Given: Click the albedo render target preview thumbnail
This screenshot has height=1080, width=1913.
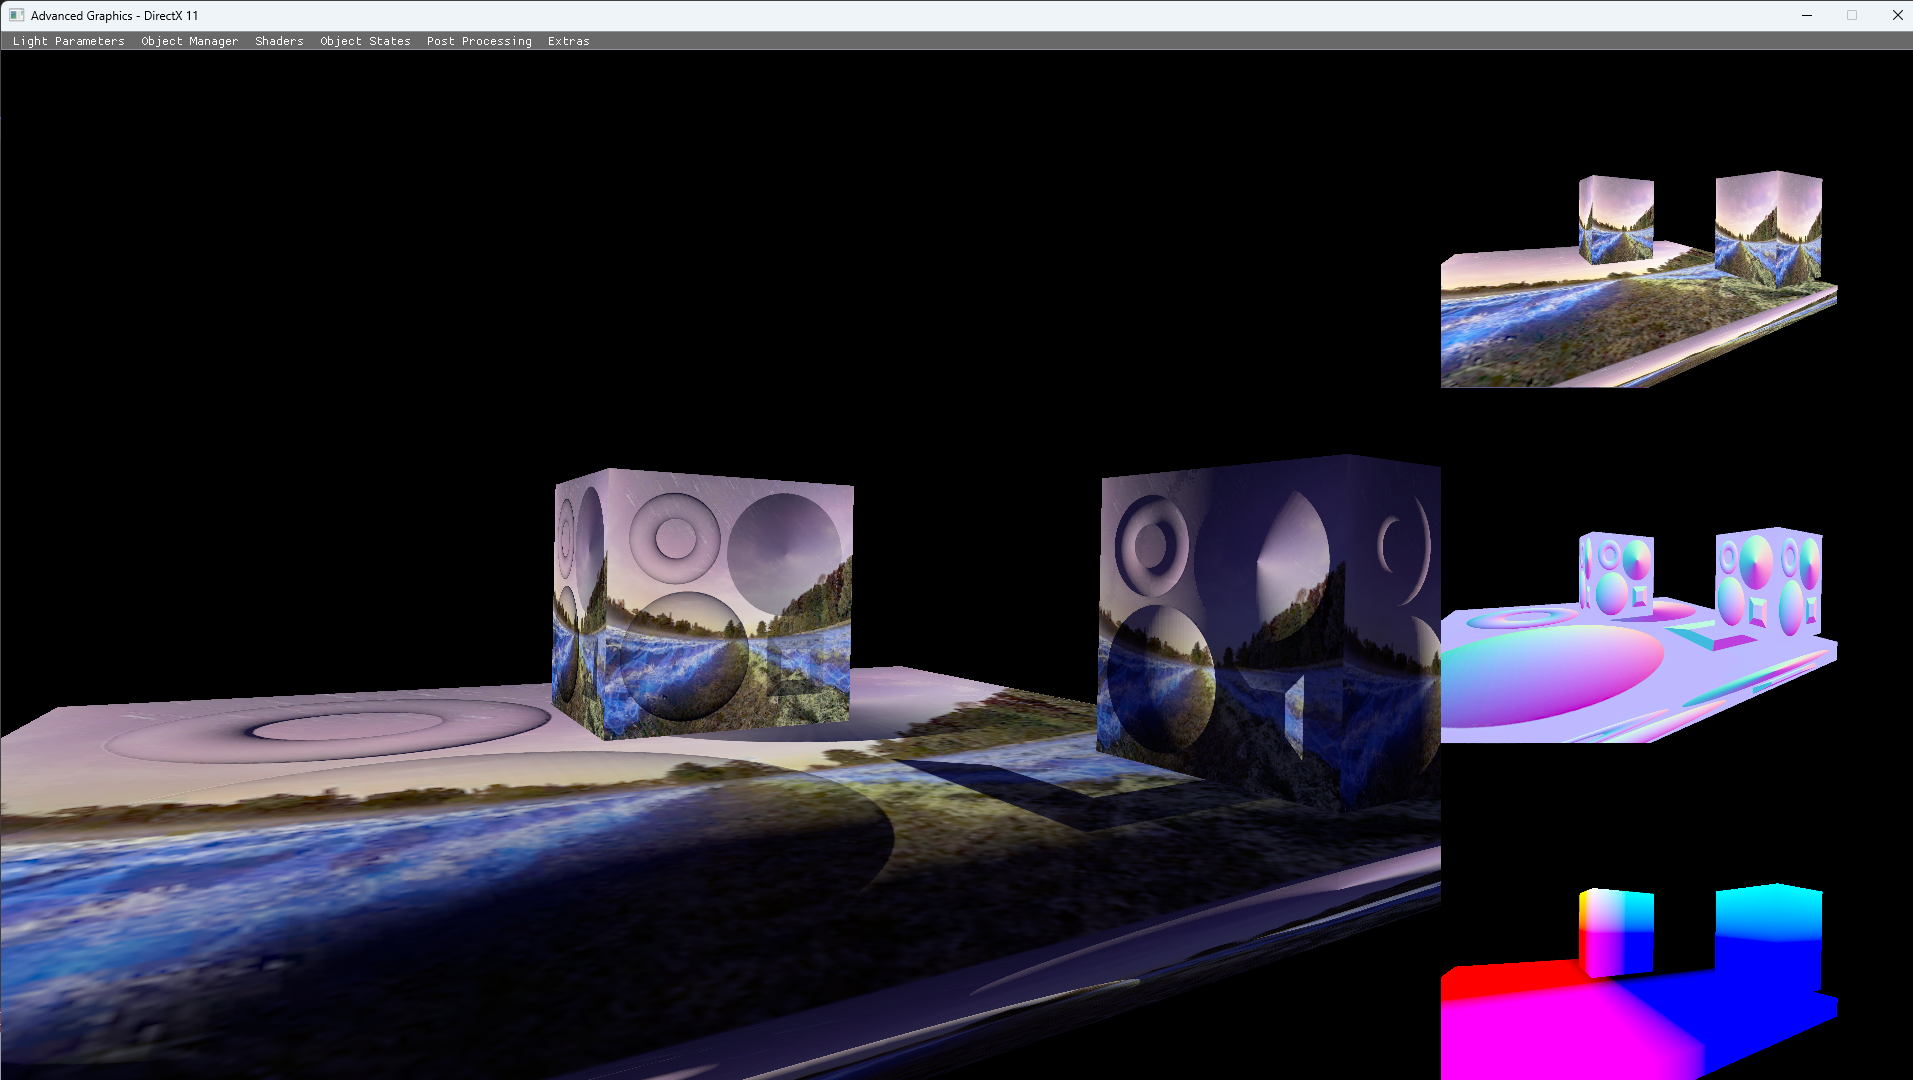Looking at the screenshot, I should point(1638,279).
